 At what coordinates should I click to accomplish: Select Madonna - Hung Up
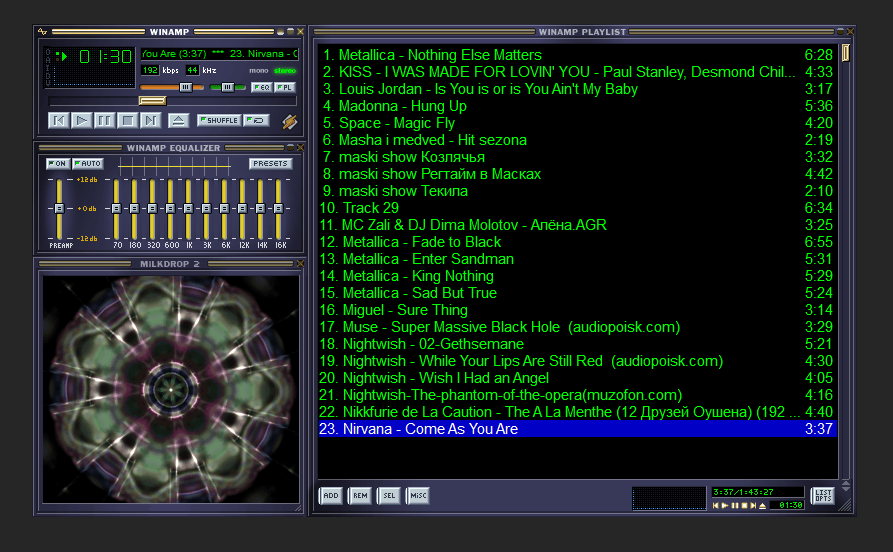pyautogui.click(x=577, y=106)
